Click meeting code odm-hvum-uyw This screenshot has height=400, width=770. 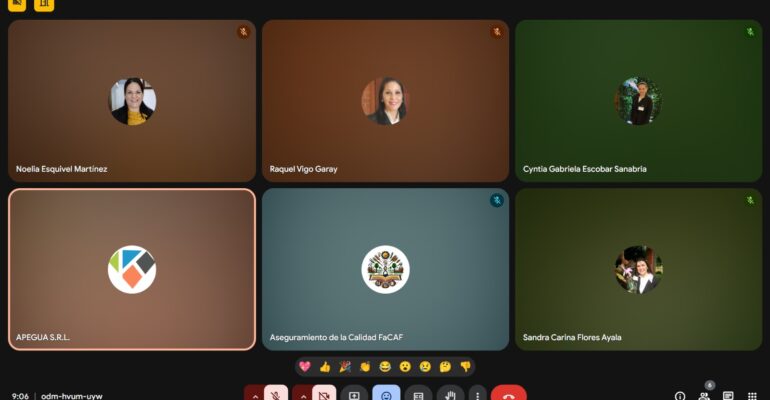pyautogui.click(x=72, y=396)
